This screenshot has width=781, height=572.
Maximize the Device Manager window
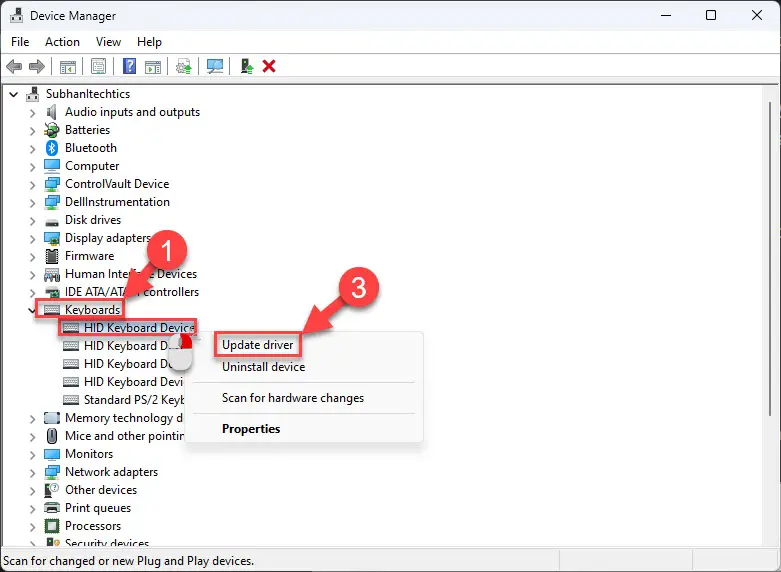tap(711, 15)
